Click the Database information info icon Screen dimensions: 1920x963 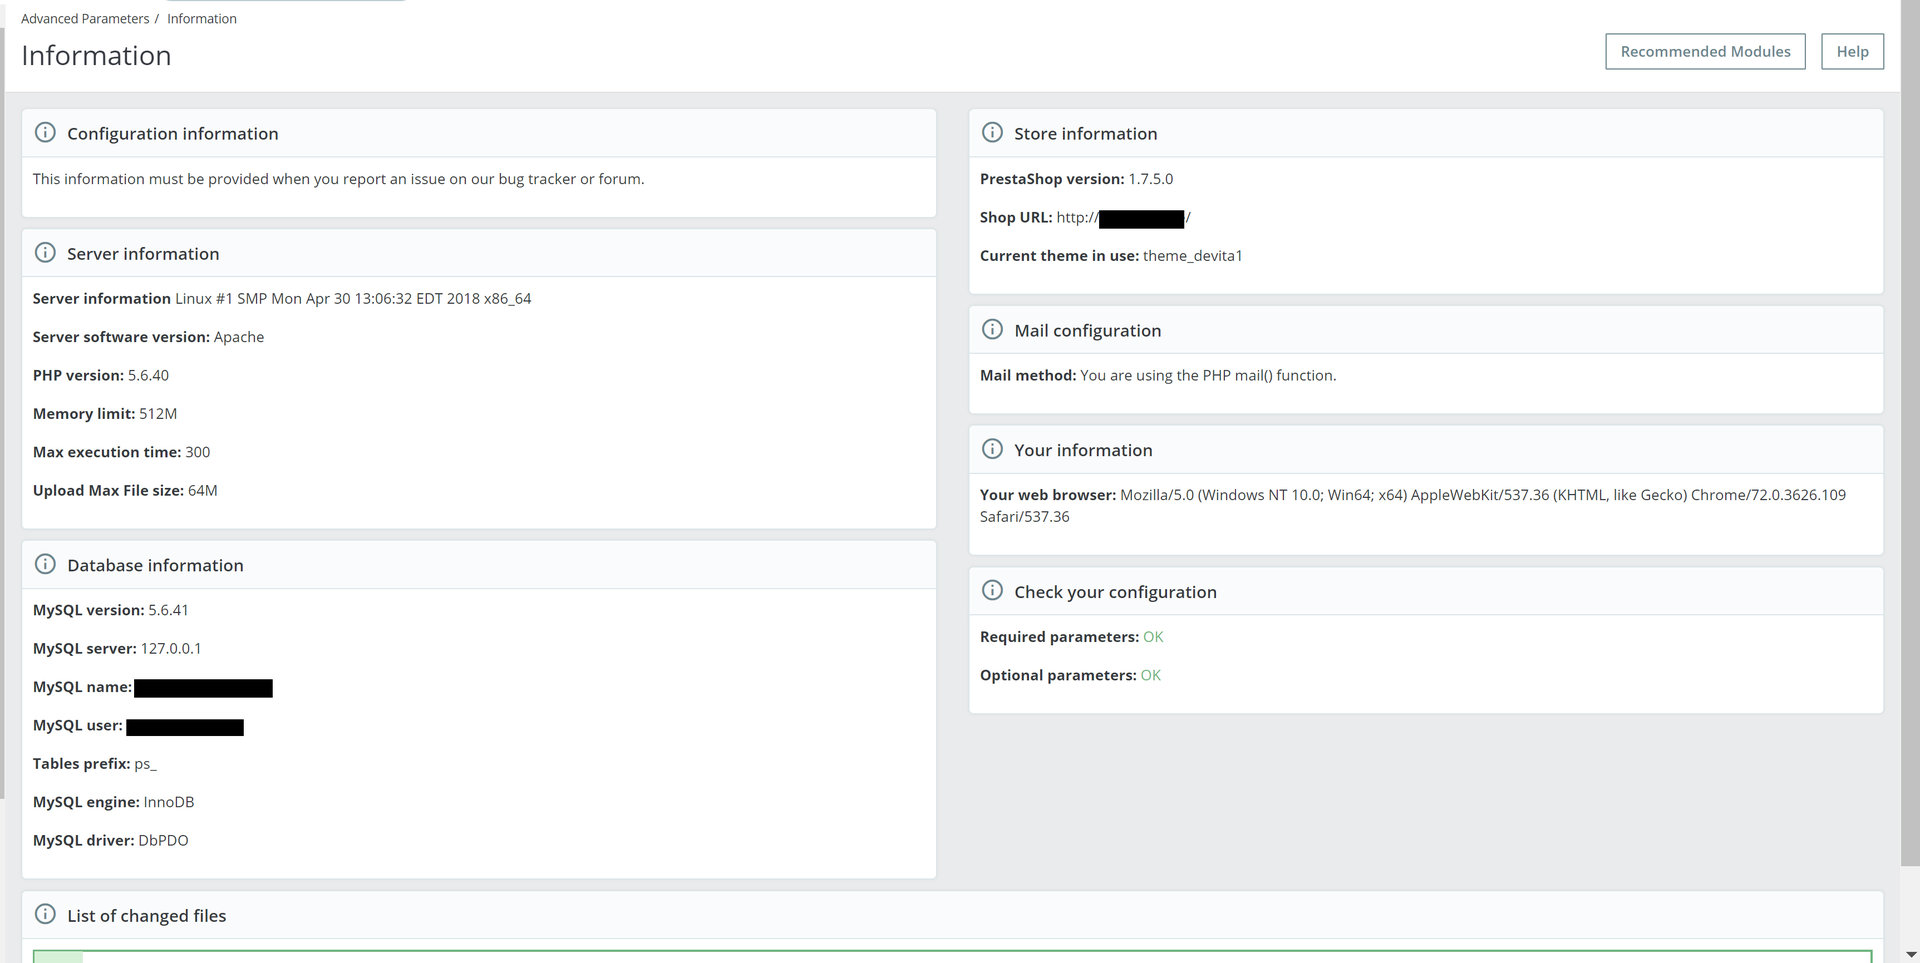45,564
